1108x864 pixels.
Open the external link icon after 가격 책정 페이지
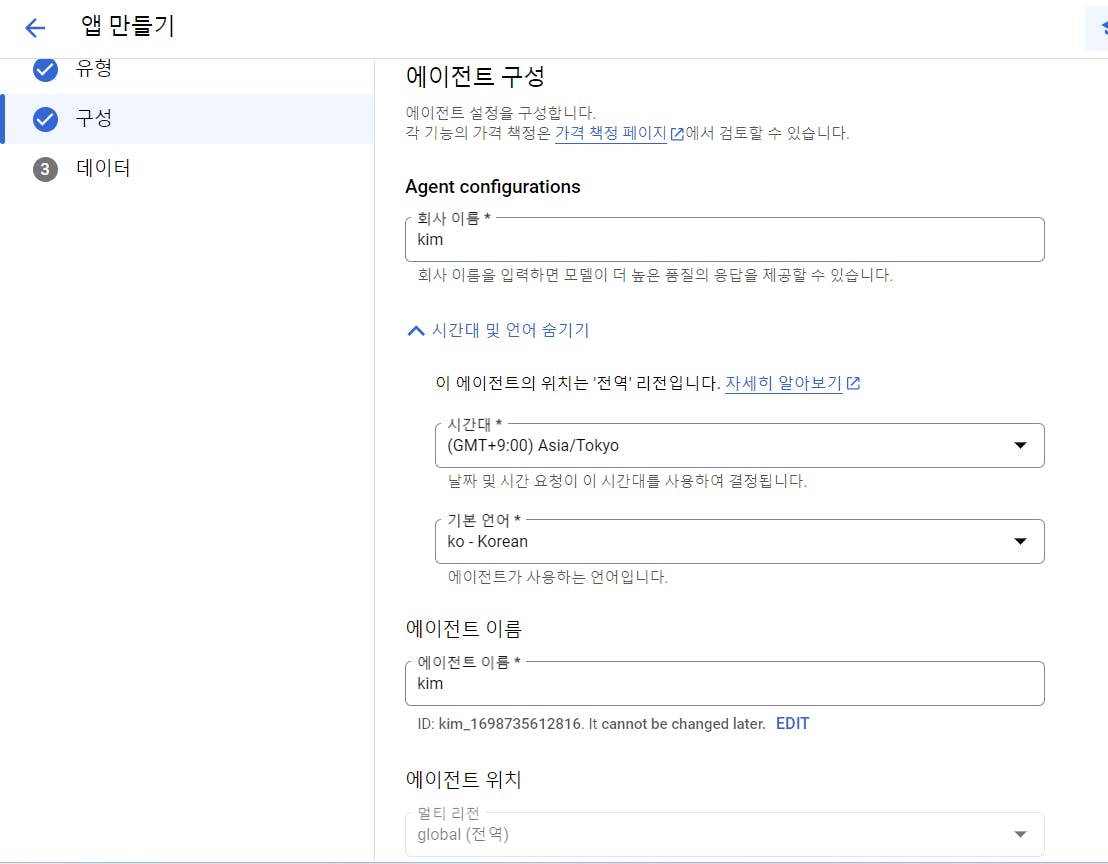pos(677,134)
